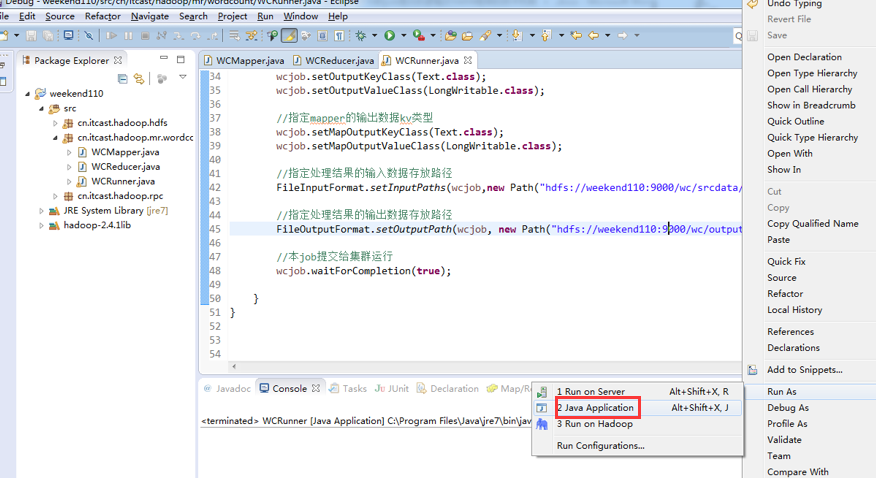Image resolution: width=876 pixels, height=478 pixels.
Task: Minimize the Package Explorer view
Action: point(164,58)
